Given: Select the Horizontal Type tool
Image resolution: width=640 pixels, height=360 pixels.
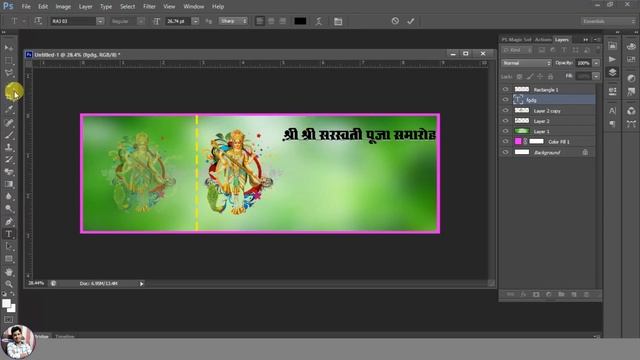Looking at the screenshot, I should [x=9, y=234].
